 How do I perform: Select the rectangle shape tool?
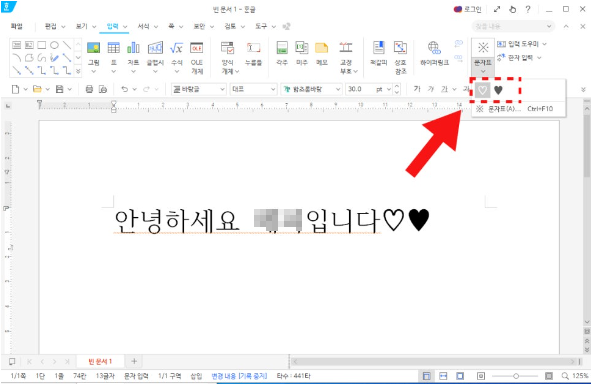[42, 45]
